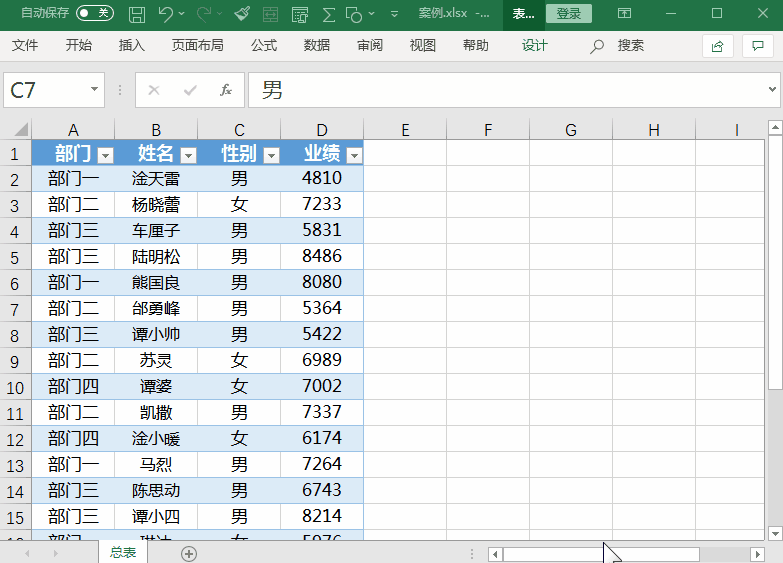
Task: Click the Share icon button
Action: [x=718, y=46]
